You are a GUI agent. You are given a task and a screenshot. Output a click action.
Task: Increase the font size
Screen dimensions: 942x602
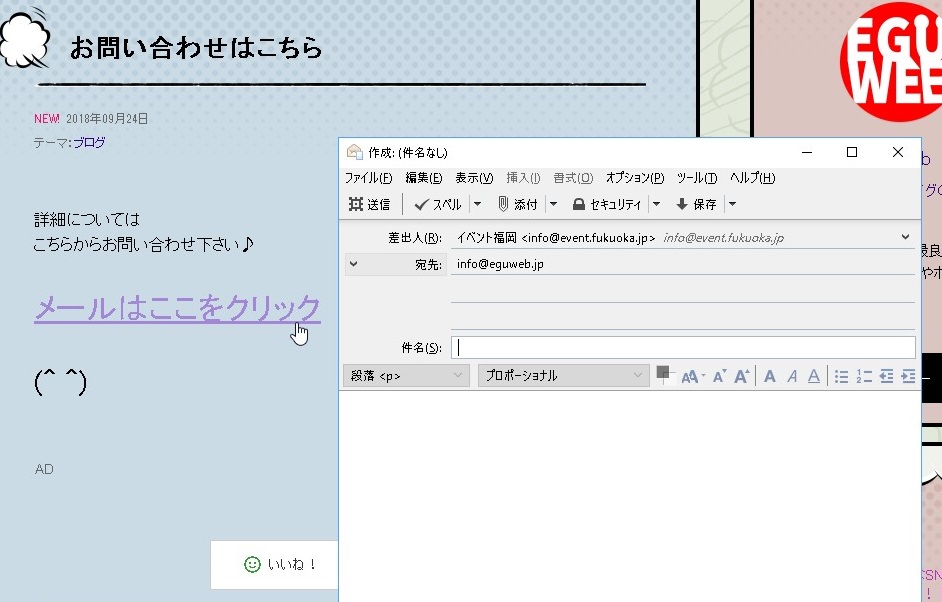pos(742,376)
